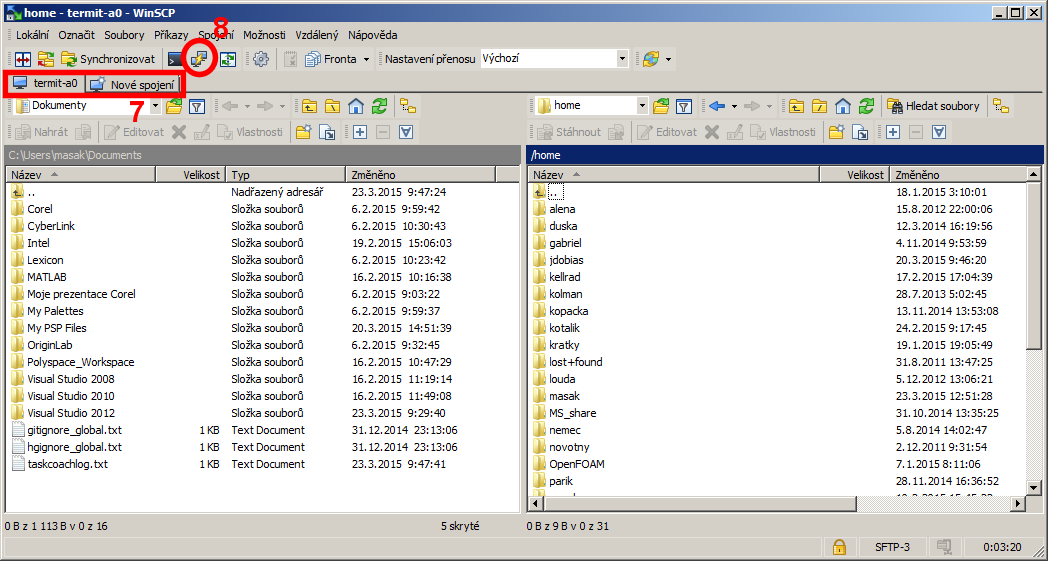
Task: Click the Synchronizovat button
Action: [x=108, y=59]
